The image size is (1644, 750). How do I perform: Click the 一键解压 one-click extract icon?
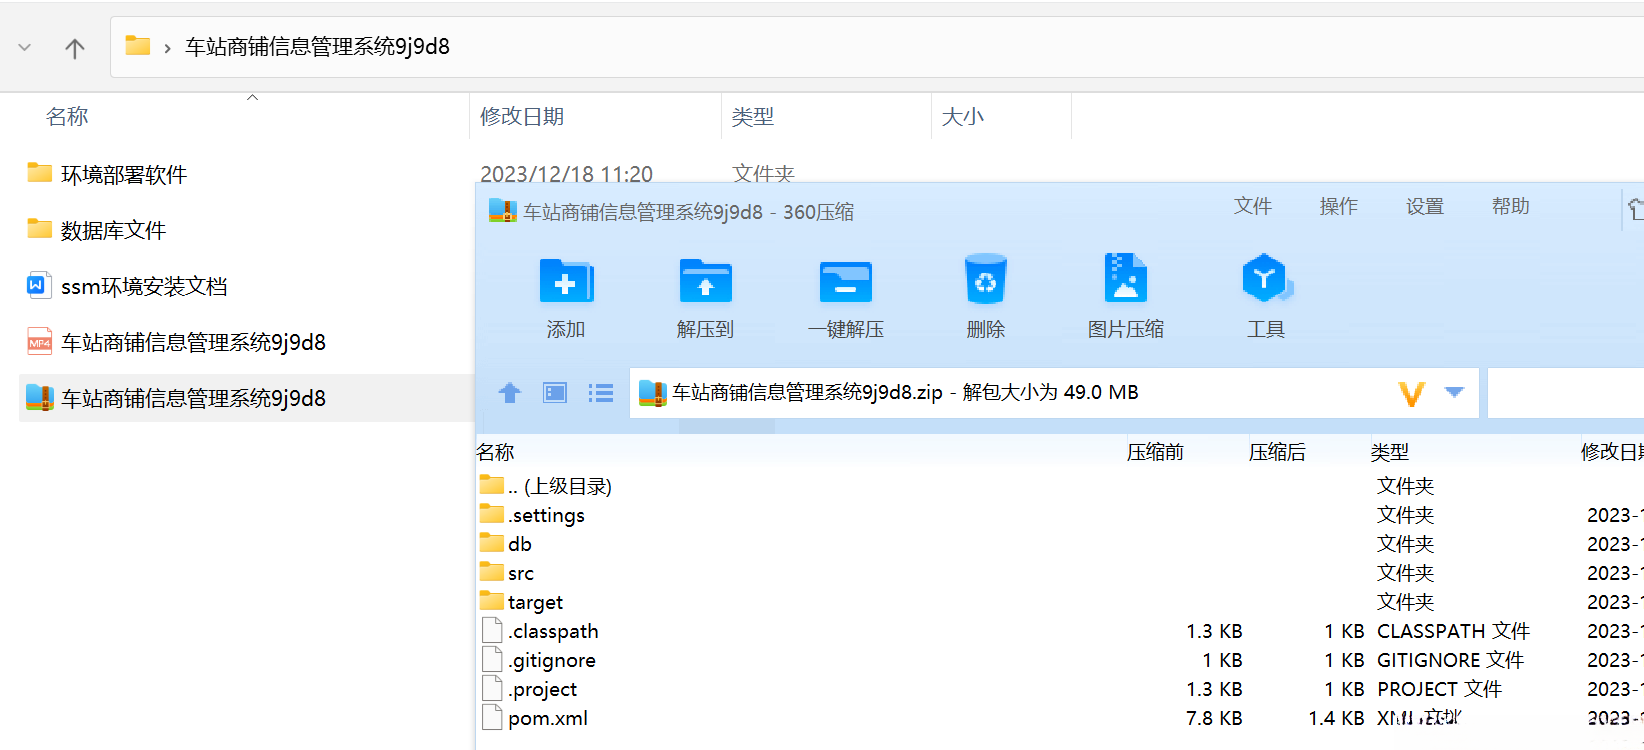point(846,281)
